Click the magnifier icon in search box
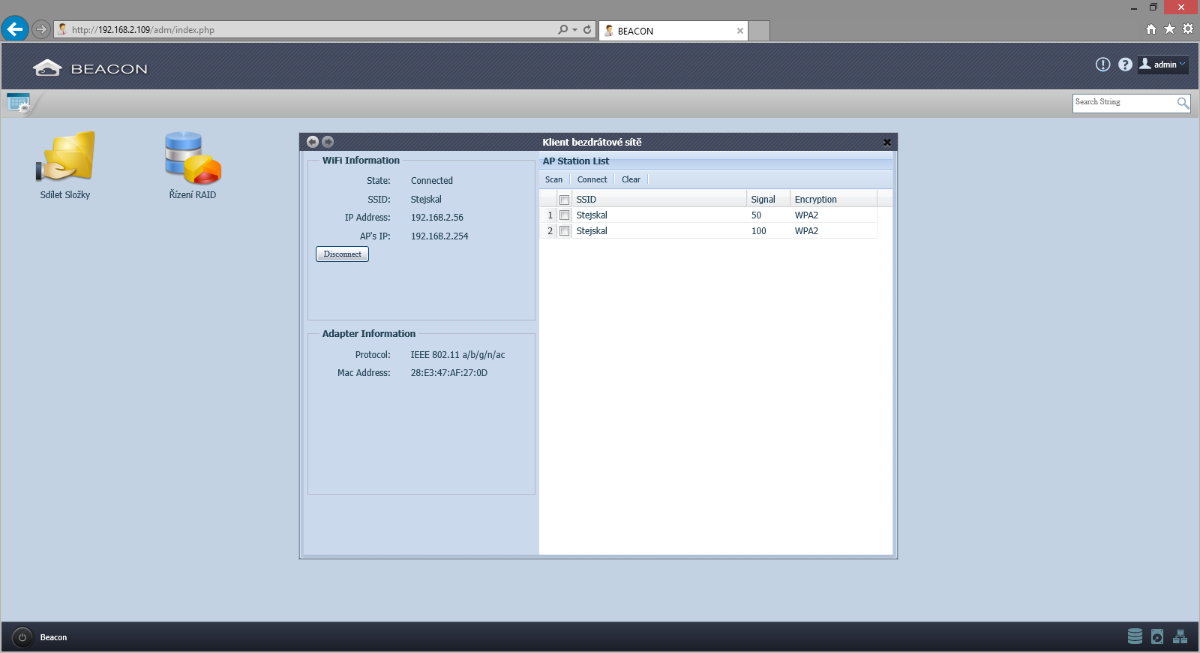The height and width of the screenshot is (653, 1200). (1183, 103)
